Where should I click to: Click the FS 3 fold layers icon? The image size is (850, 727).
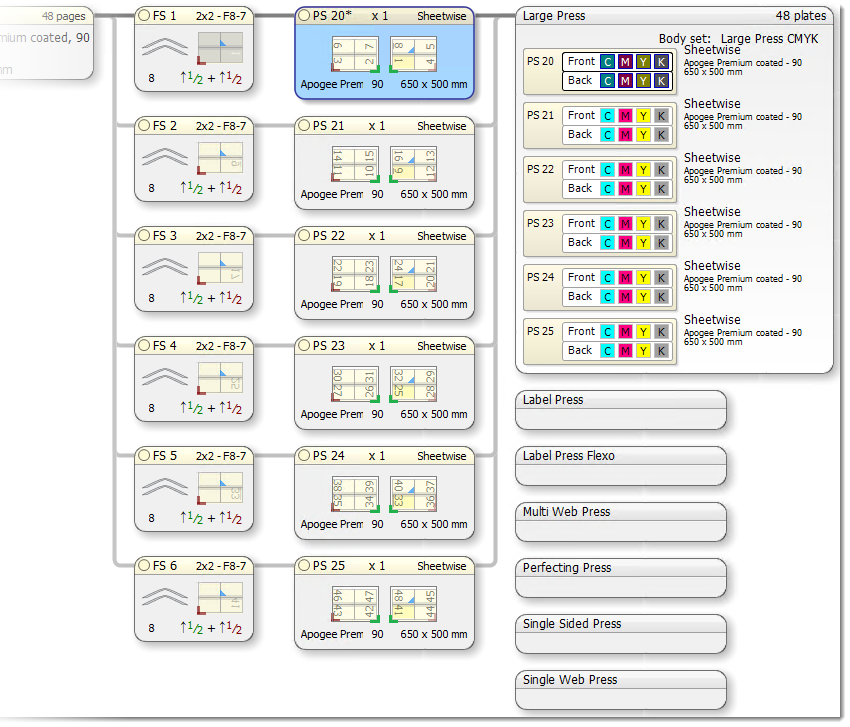(x=165, y=267)
